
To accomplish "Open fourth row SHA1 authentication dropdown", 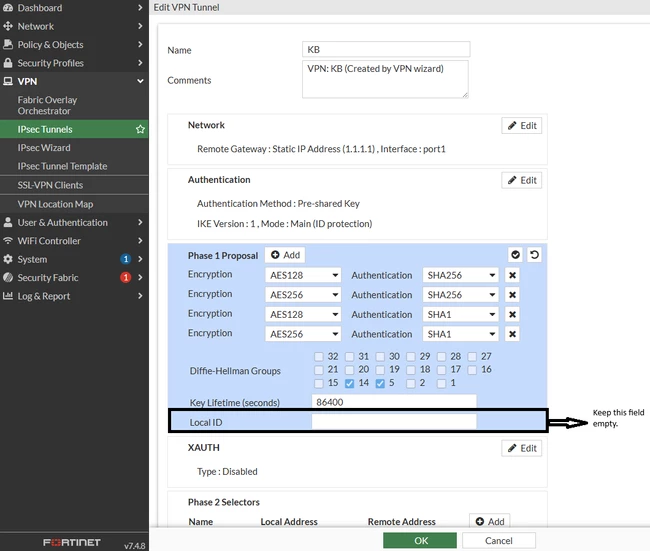I will (x=460, y=334).
